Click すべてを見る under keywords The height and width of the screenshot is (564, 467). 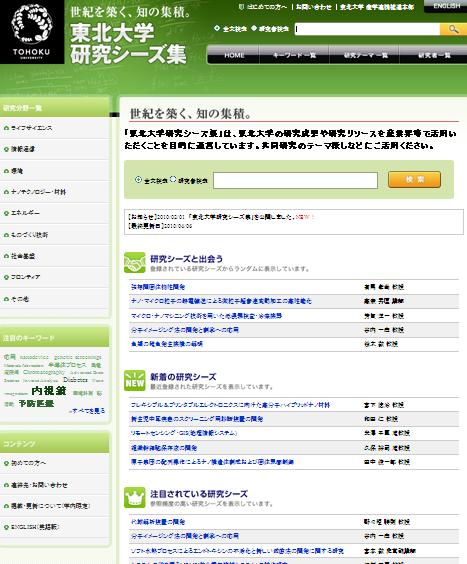[87, 411]
